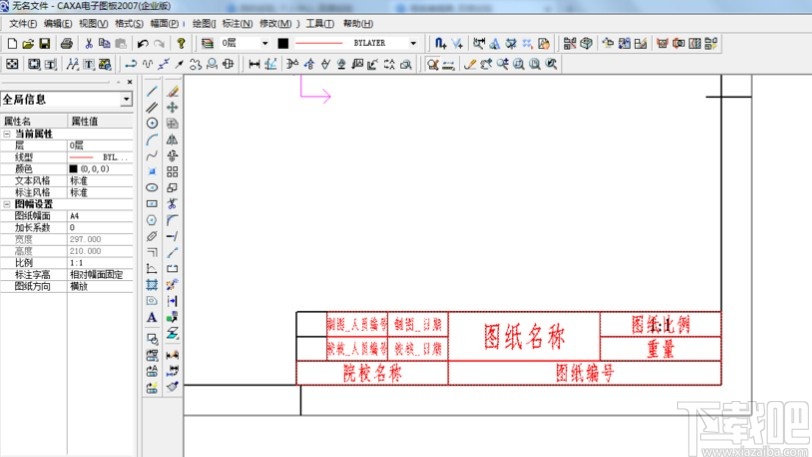
Task: Click the 院校名称 title block cell
Action: 372,373
